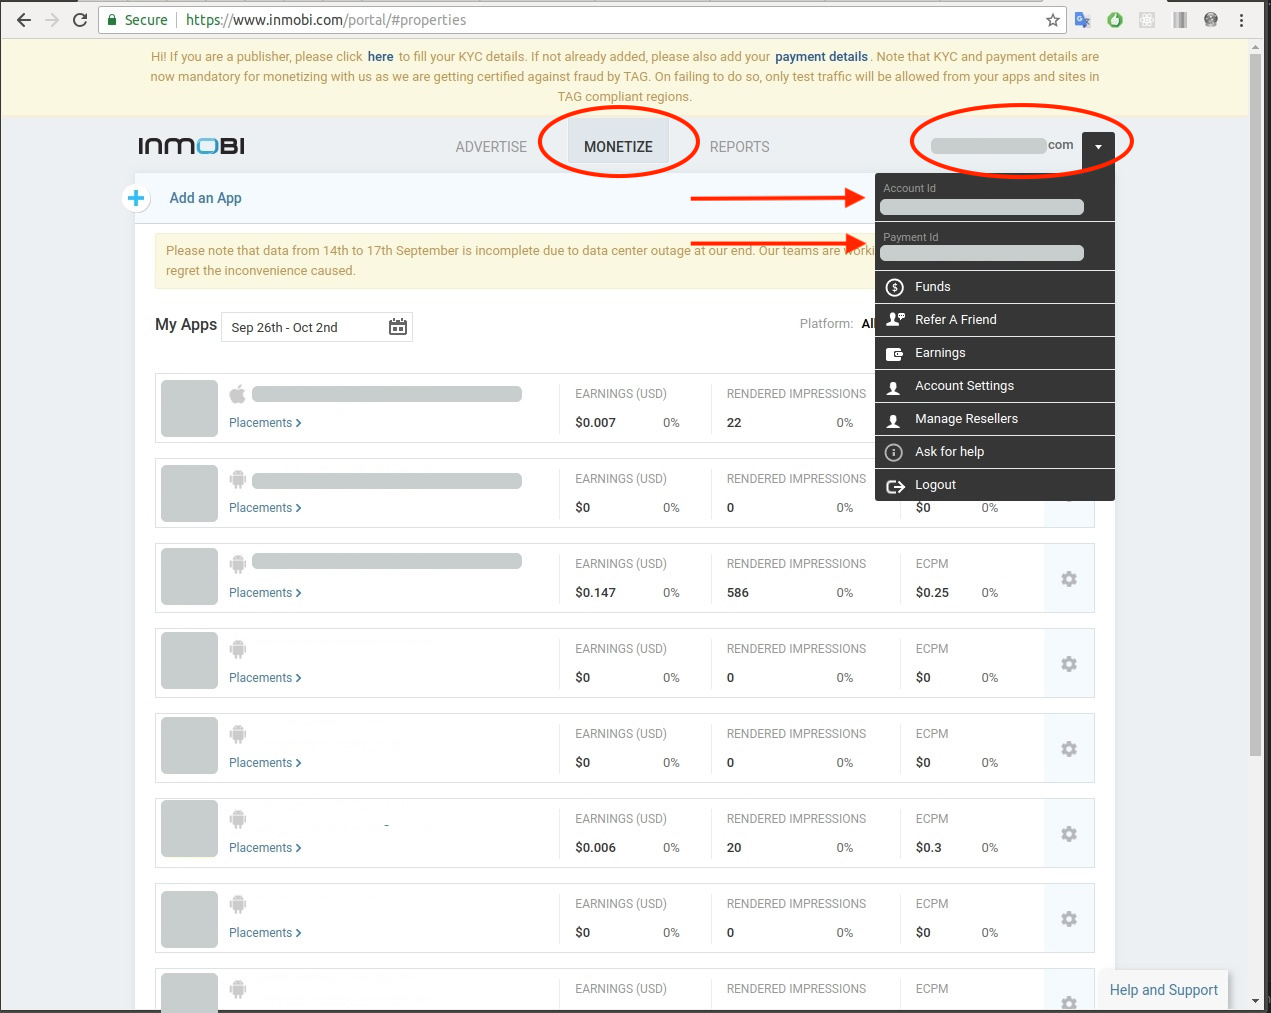Open the Reports tab
This screenshot has width=1271, height=1013.
coord(739,147)
